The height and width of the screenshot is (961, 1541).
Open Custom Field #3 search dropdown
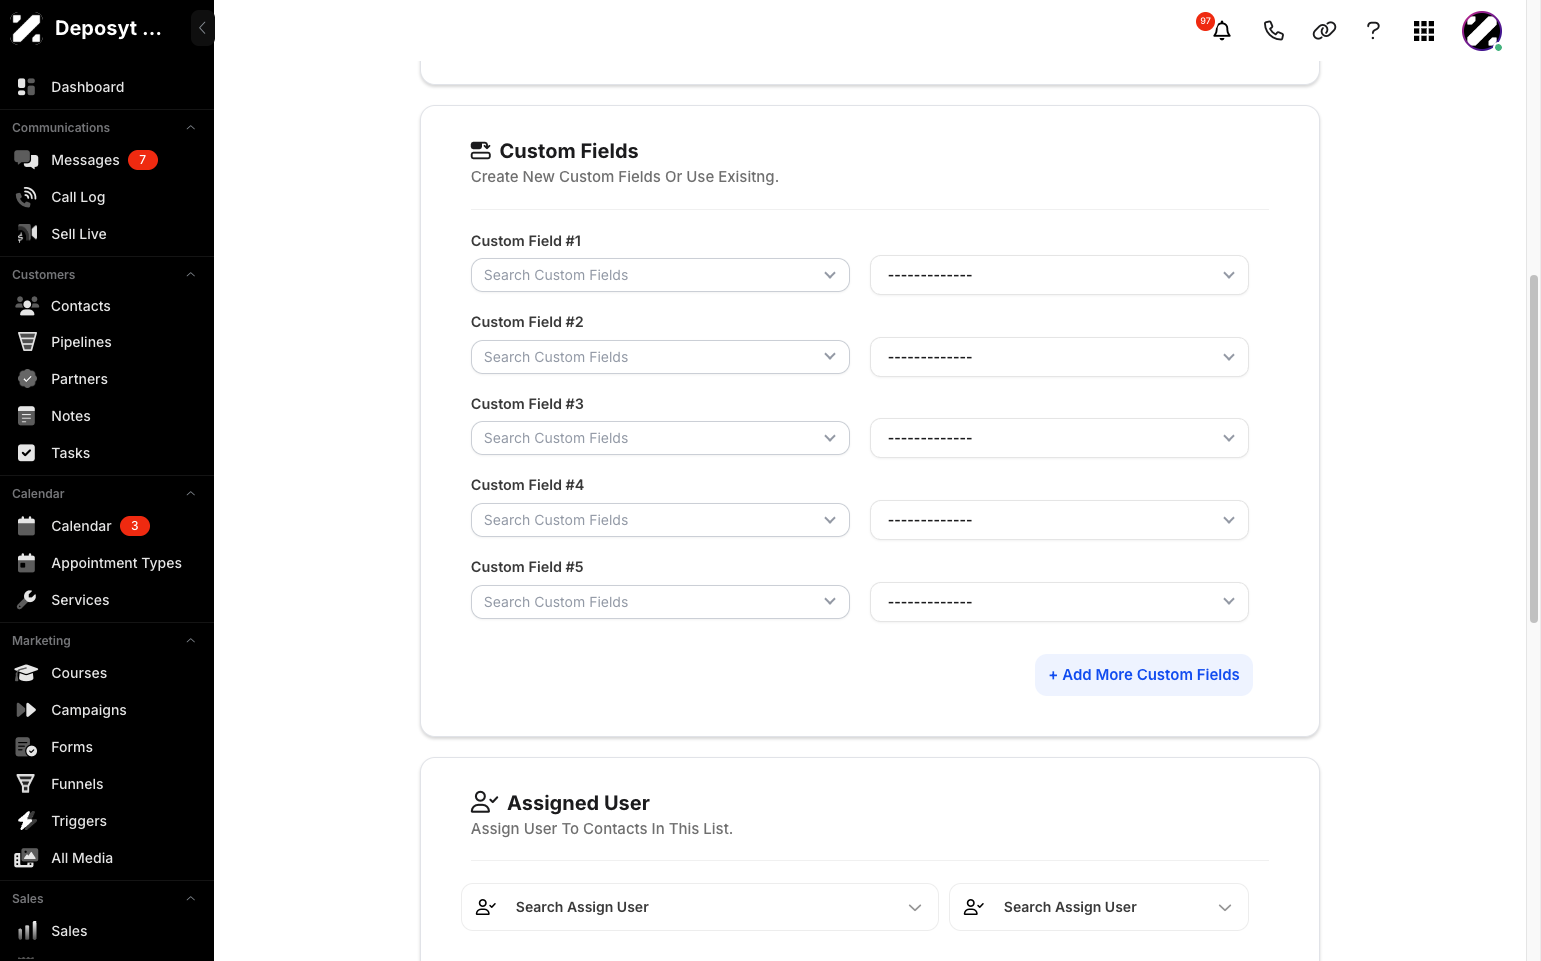click(x=660, y=438)
